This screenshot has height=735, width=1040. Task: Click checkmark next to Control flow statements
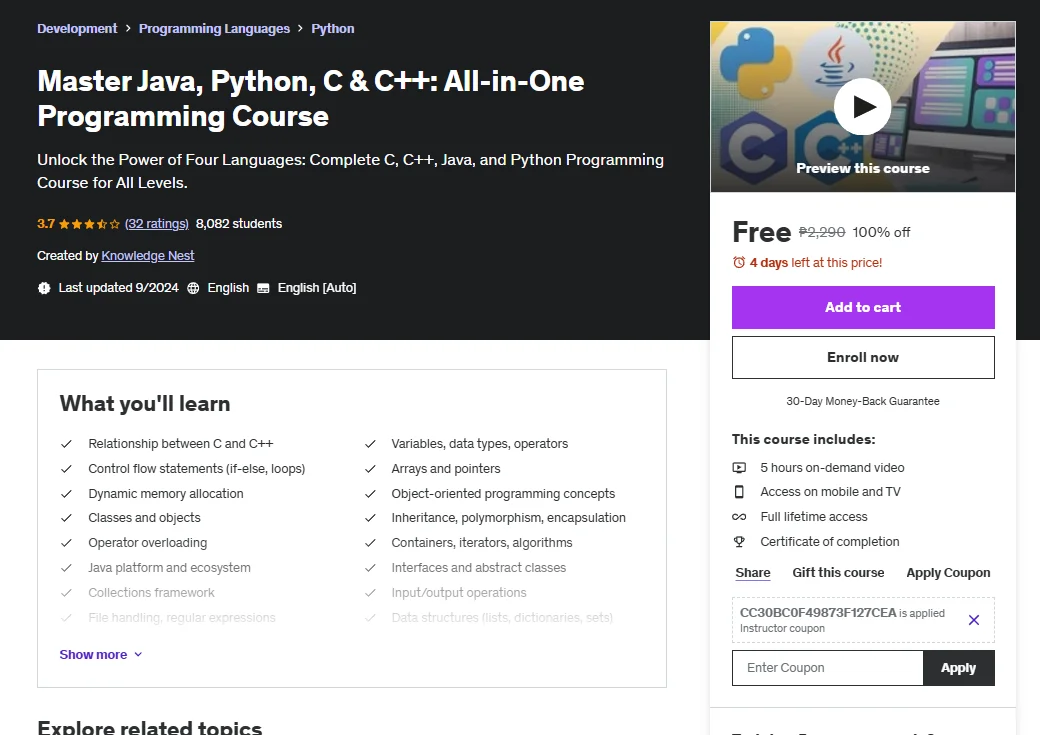[66, 469]
